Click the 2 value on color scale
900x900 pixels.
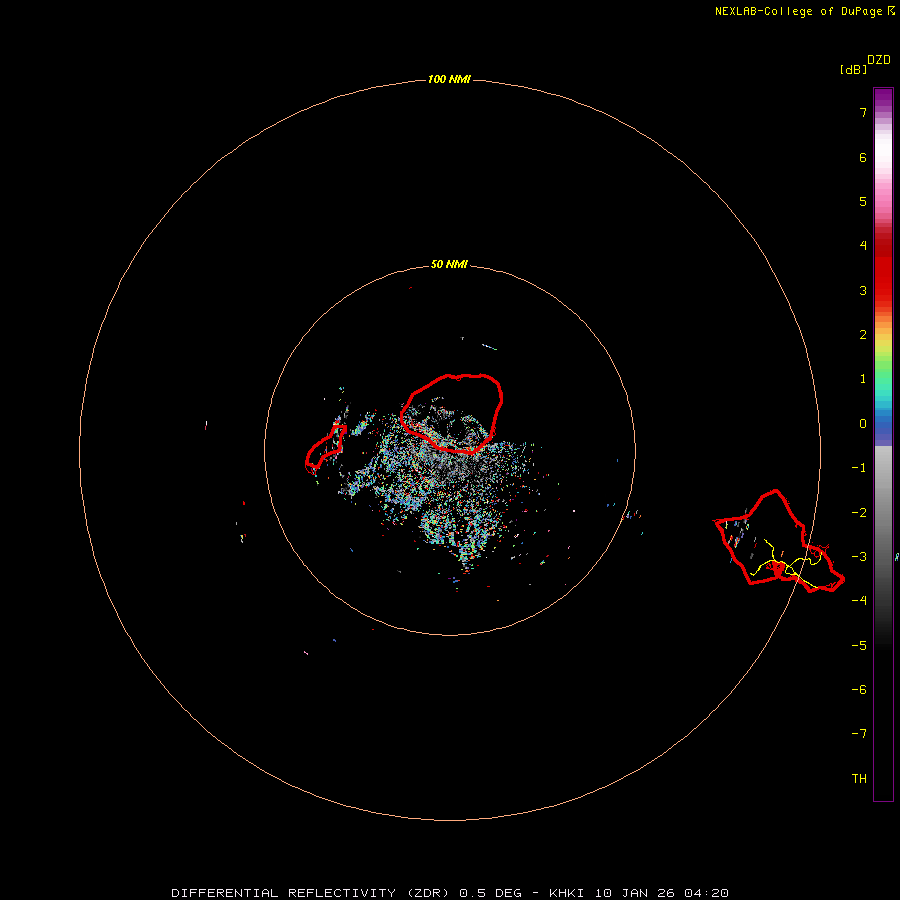point(863,335)
